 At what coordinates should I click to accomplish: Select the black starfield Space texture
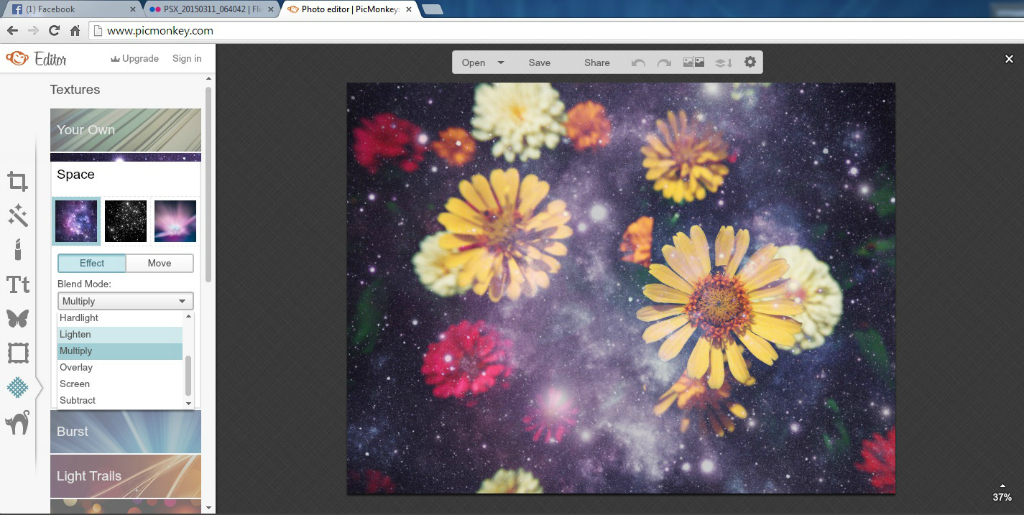[x=126, y=221]
